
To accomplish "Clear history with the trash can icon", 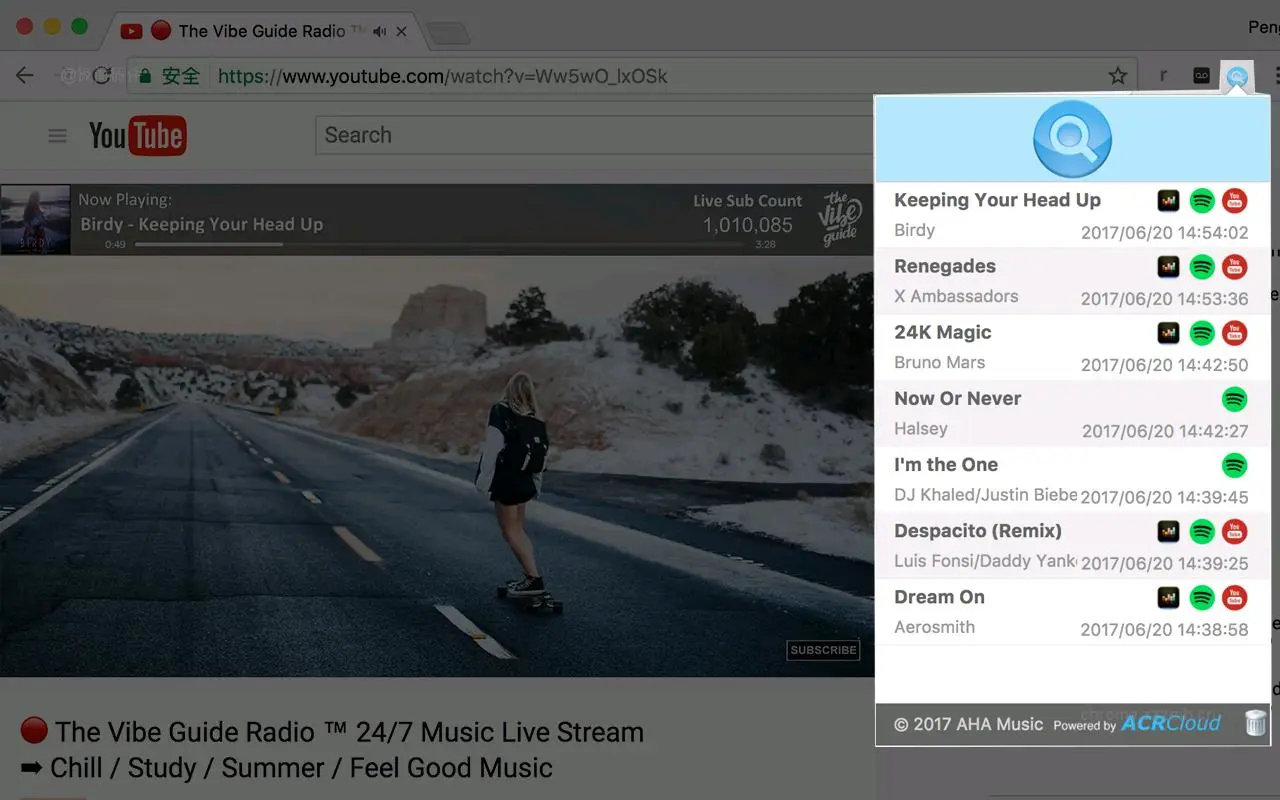I will tap(1255, 723).
